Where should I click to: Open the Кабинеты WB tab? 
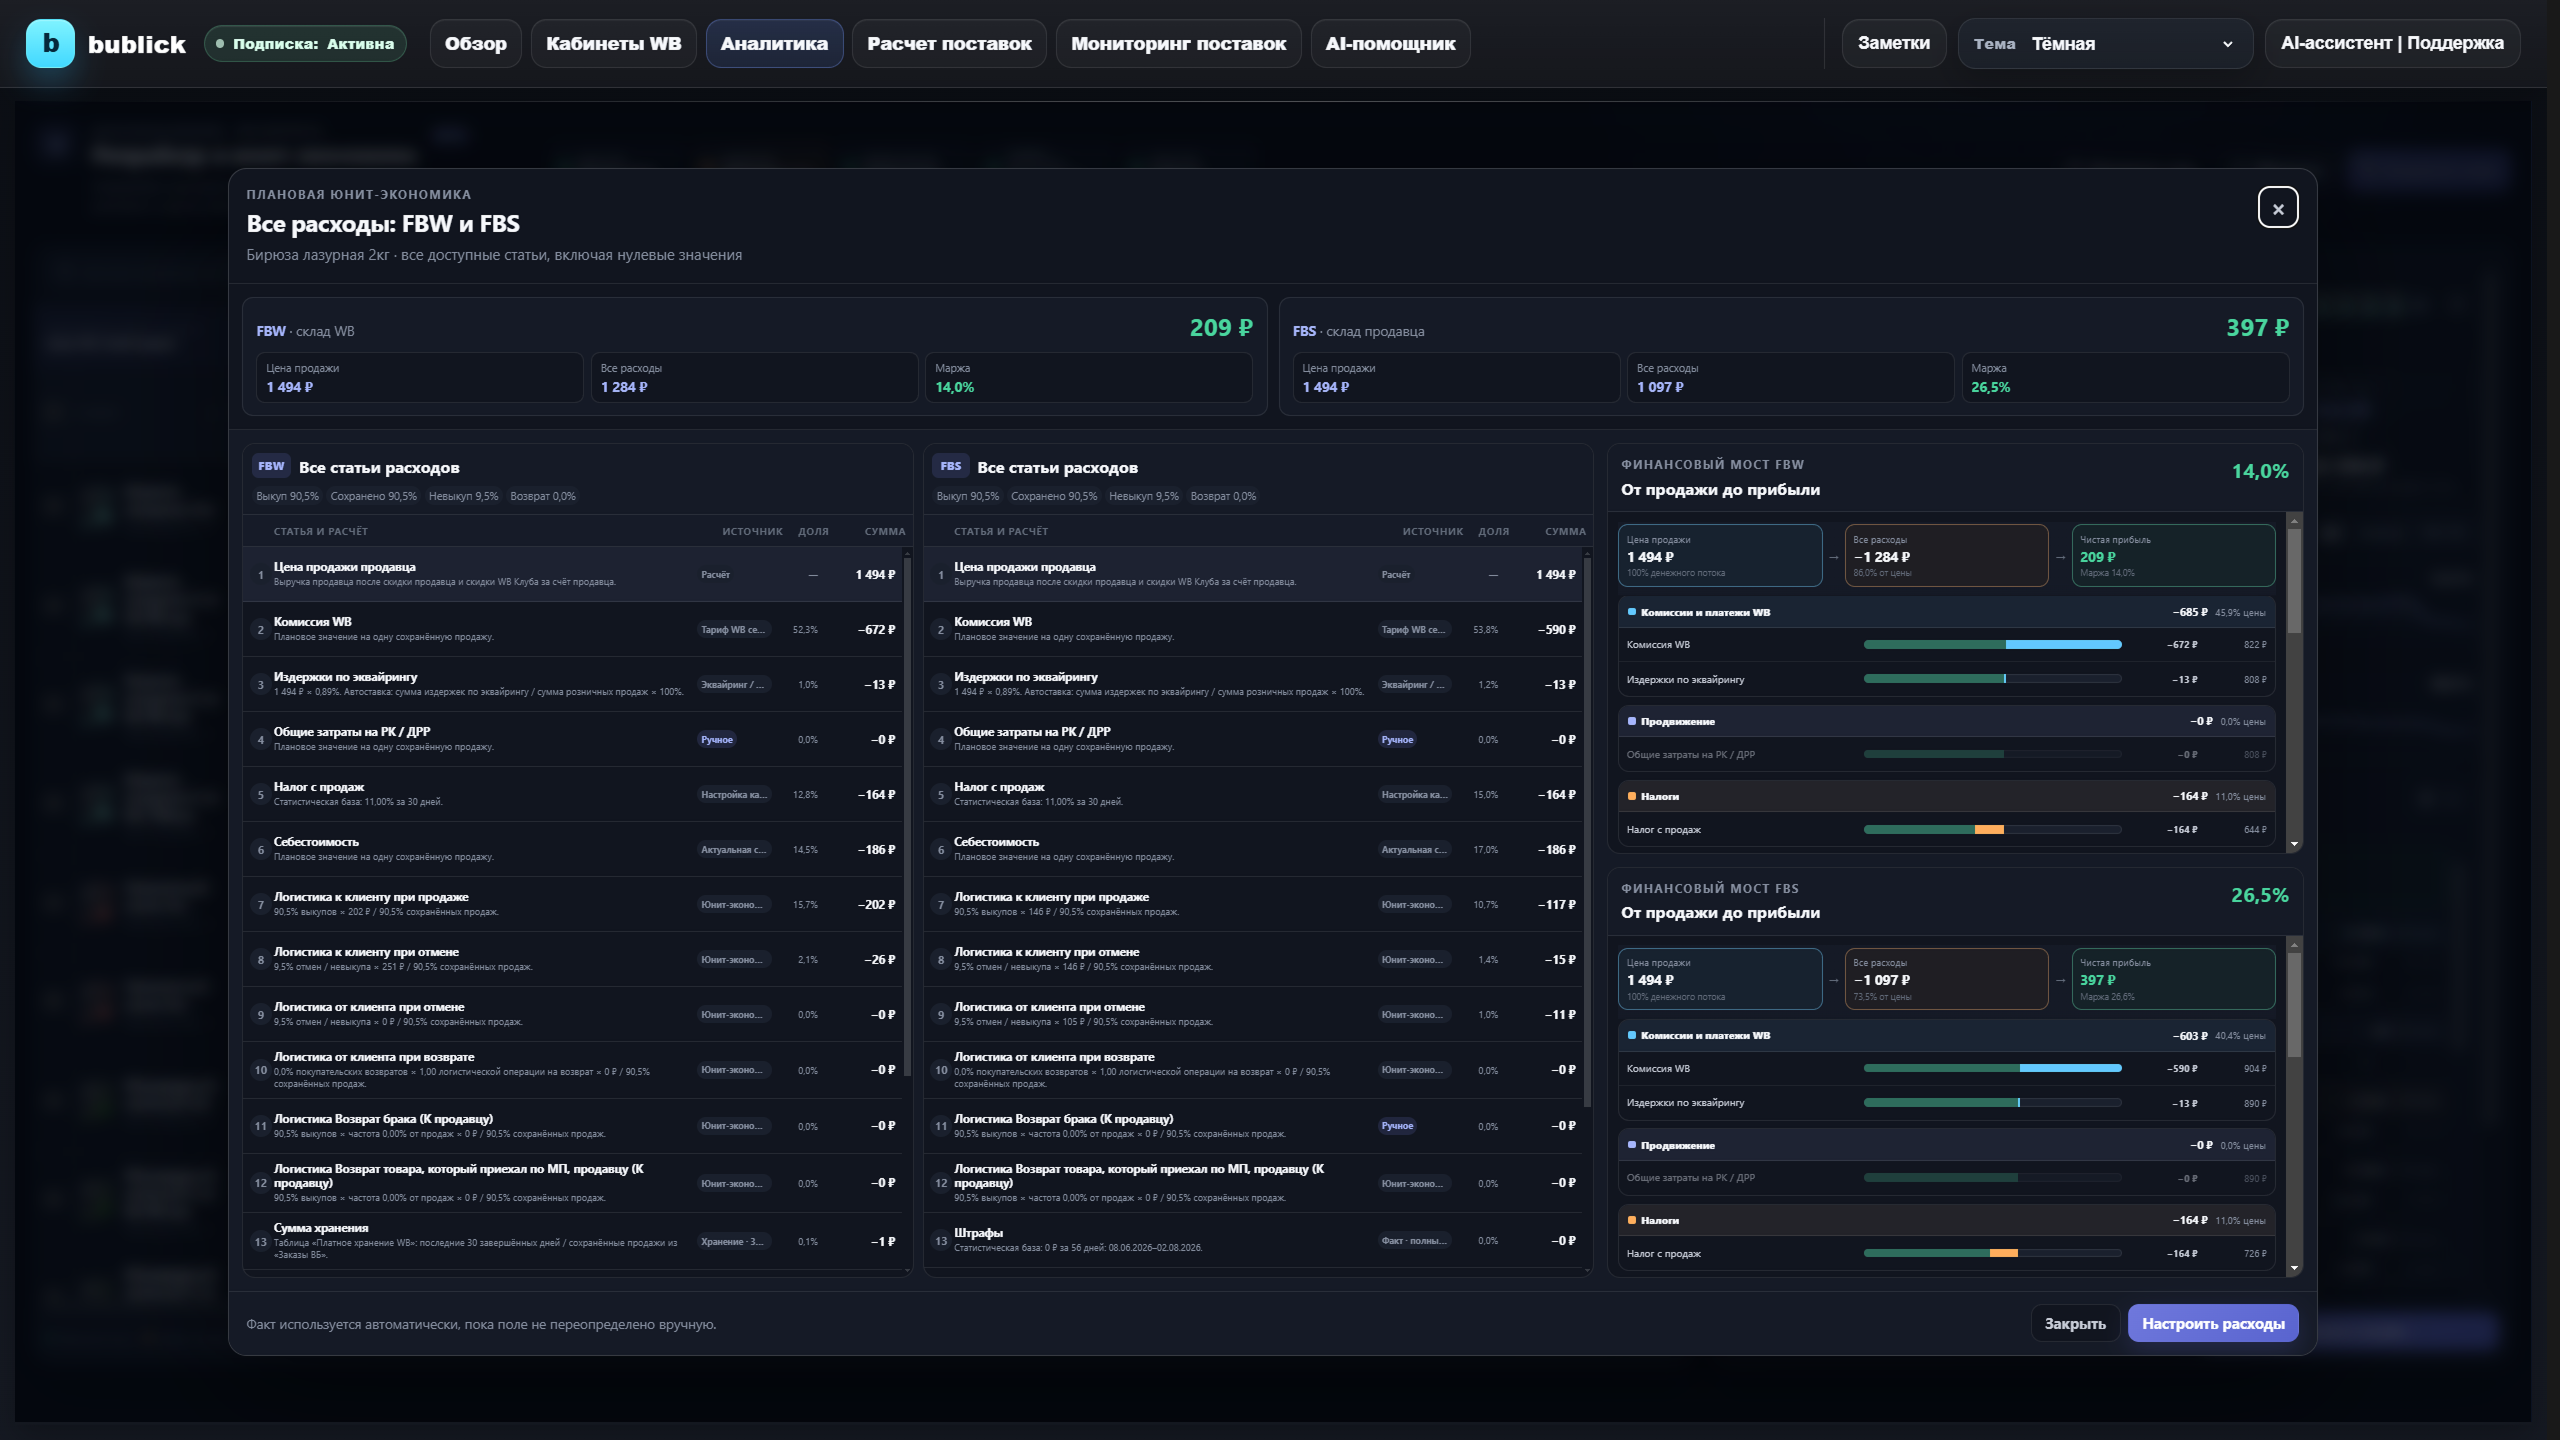614,44
